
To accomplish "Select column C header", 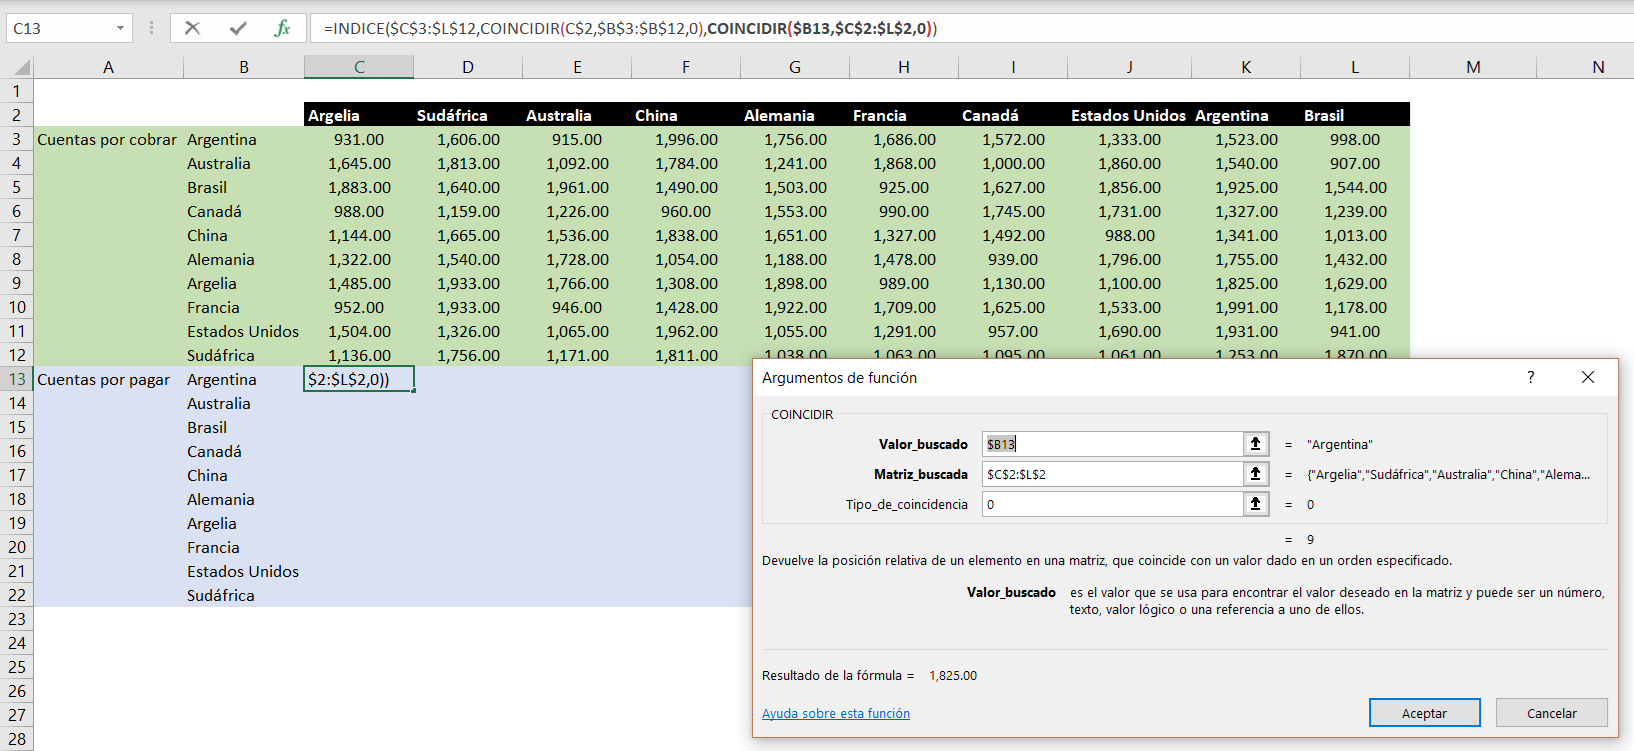I will 359,67.
